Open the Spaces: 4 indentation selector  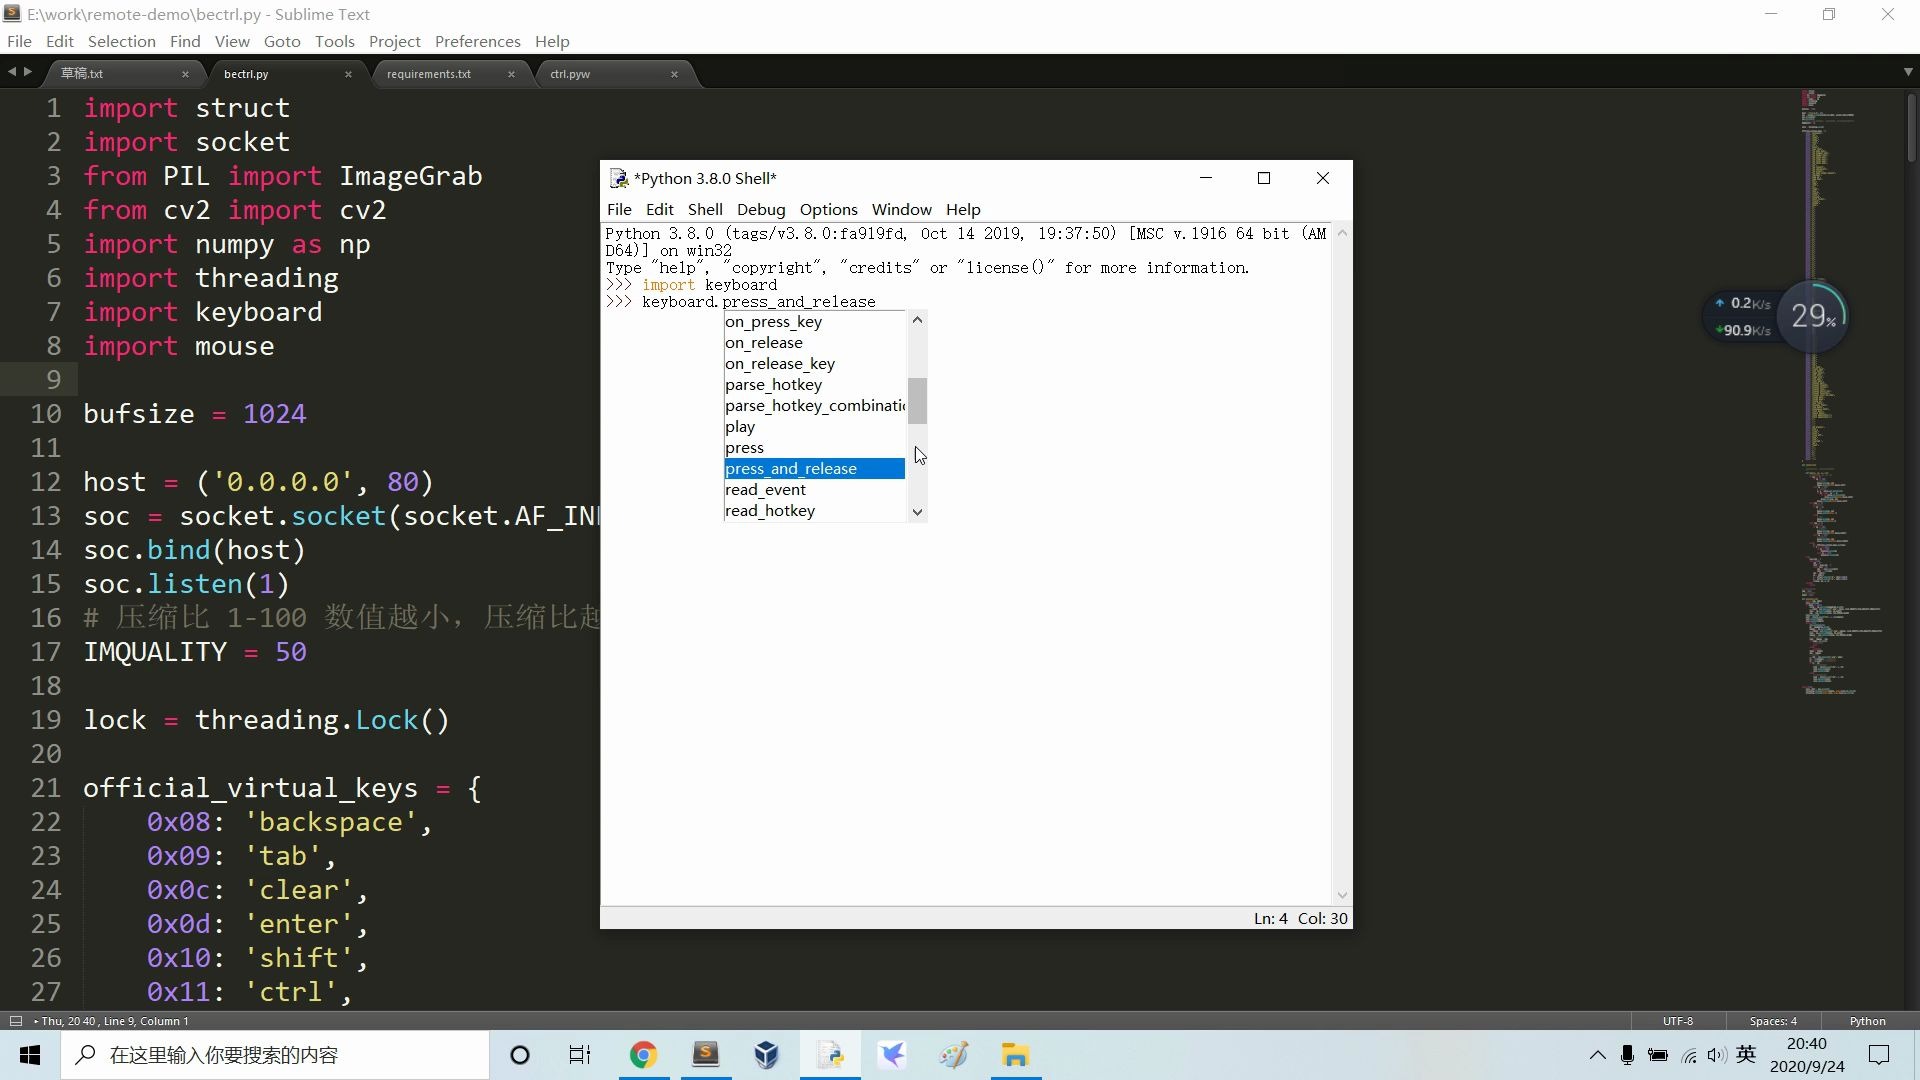tap(1772, 1021)
